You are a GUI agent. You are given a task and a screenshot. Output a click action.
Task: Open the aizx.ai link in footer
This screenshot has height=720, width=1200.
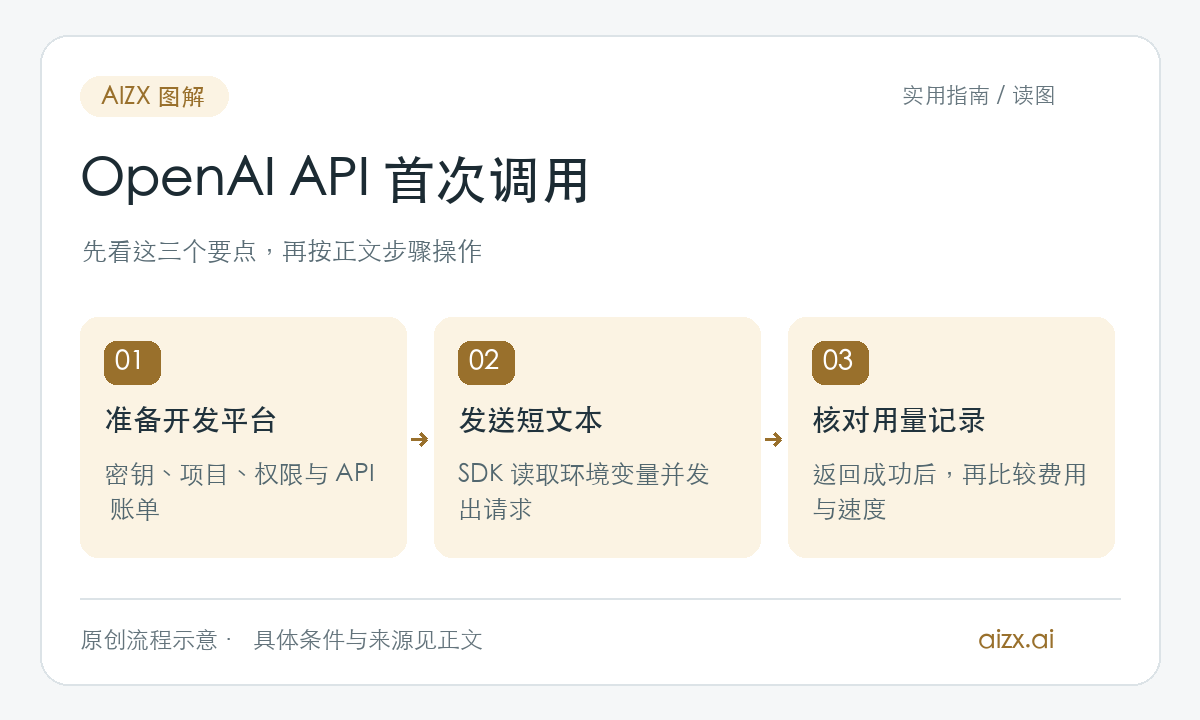pyautogui.click(x=1016, y=639)
